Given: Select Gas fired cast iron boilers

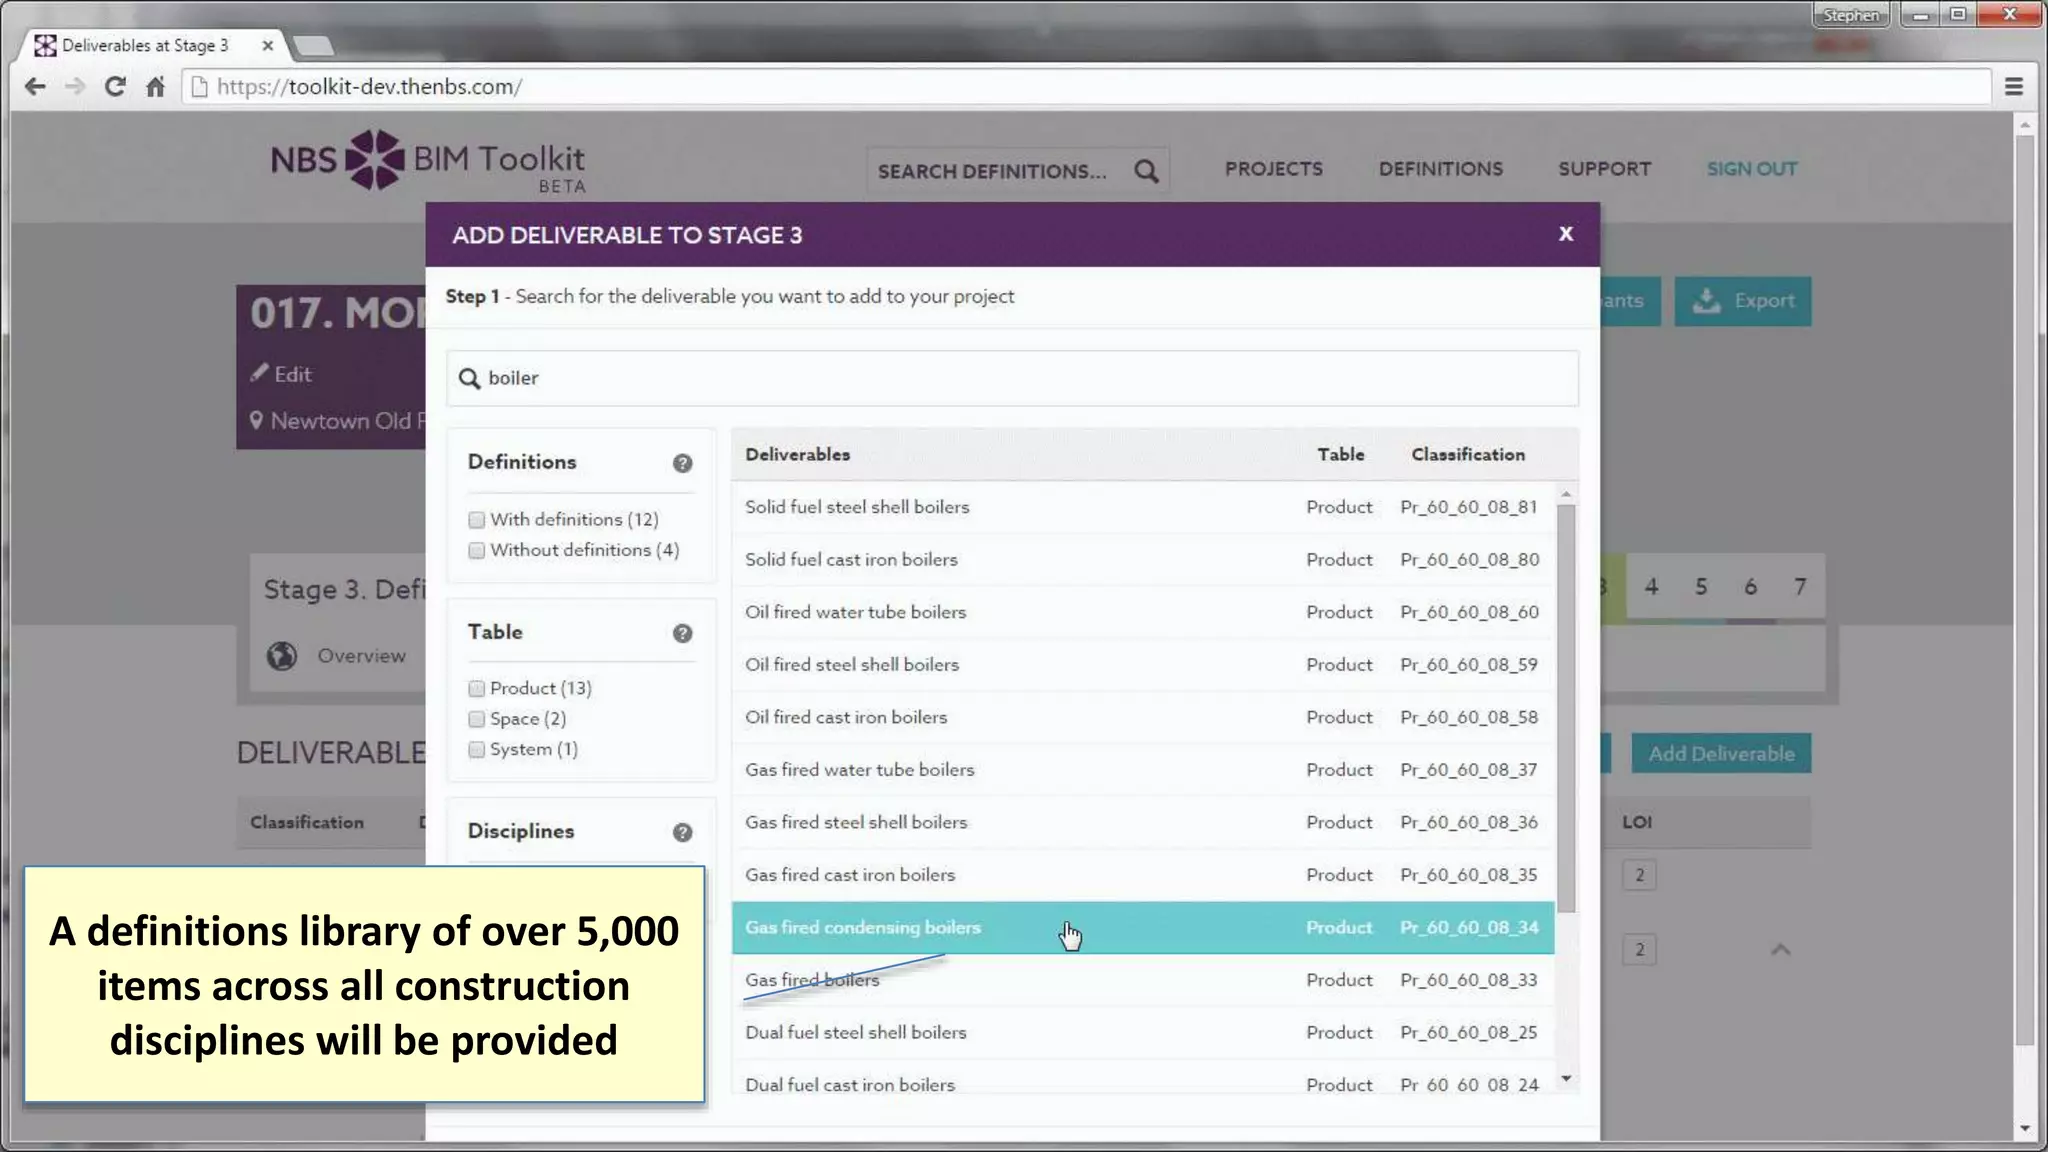Looking at the screenshot, I should (x=1143, y=875).
